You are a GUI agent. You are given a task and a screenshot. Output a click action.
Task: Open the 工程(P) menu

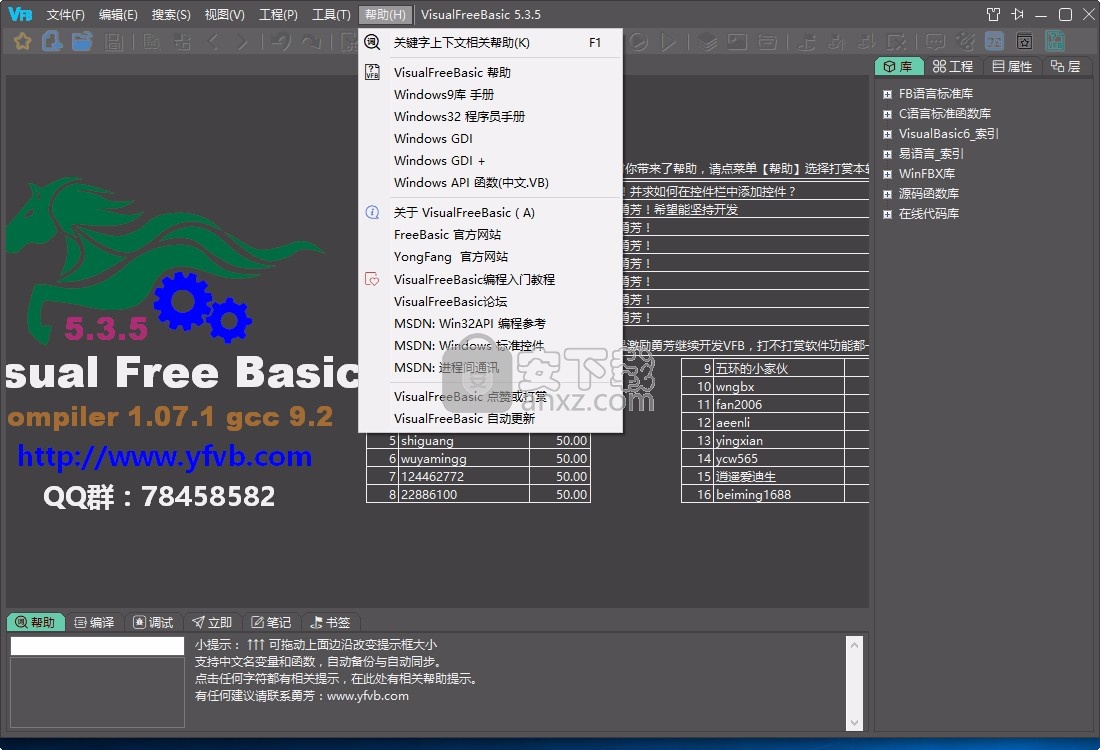[x=279, y=15]
